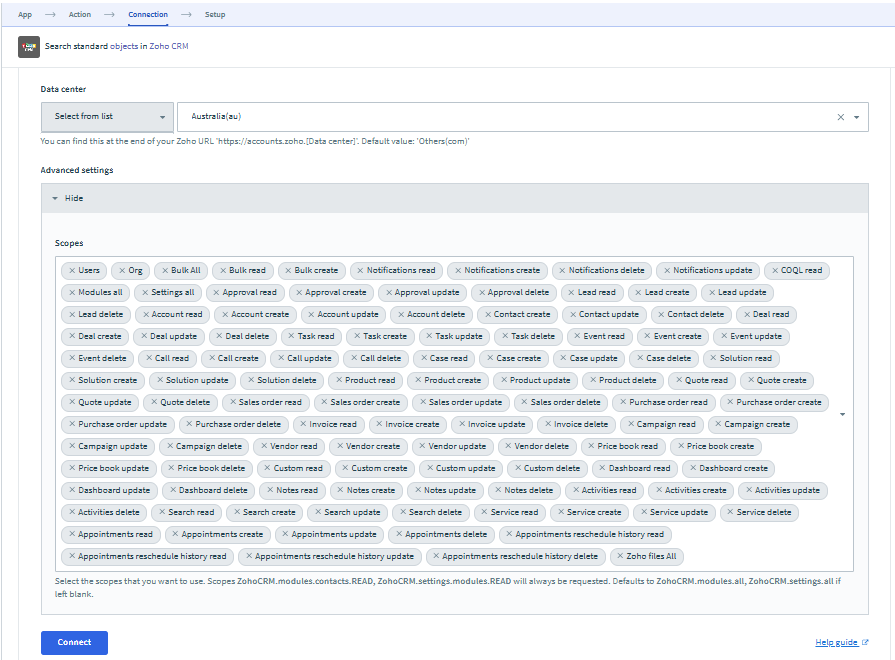Remove the Dashboard read scope tag
The width and height of the screenshot is (895, 660).
[602, 468]
